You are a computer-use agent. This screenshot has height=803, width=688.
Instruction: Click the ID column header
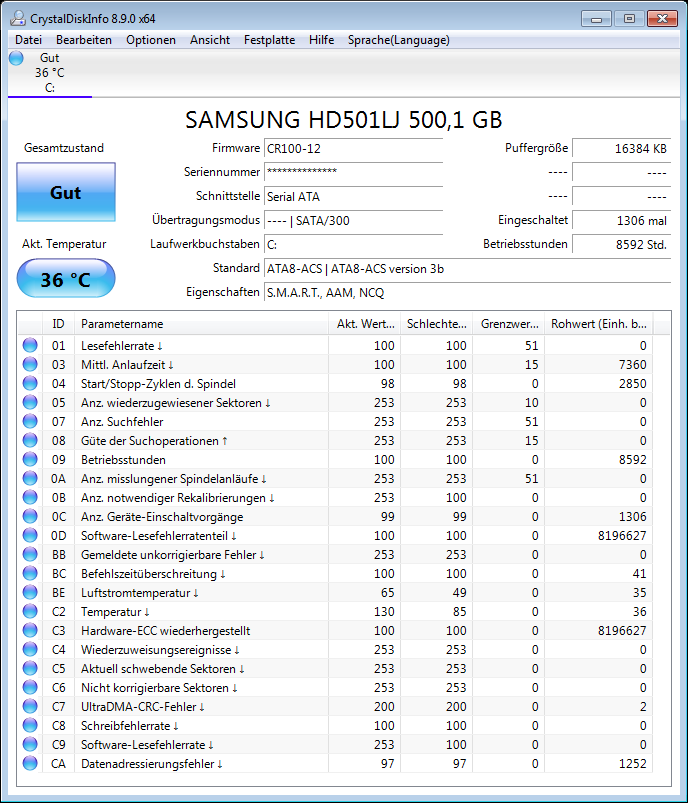(x=58, y=324)
